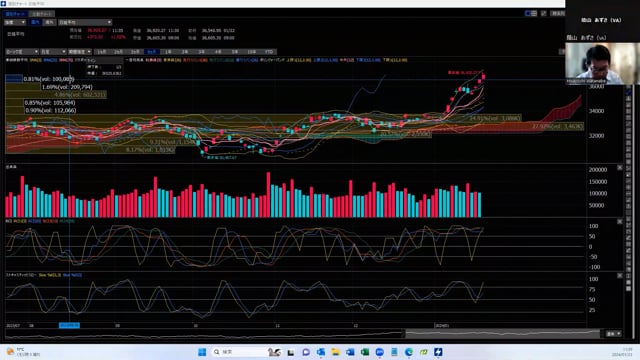Expand the candlestick chart type dropdown
This screenshot has width=640, height=360.
(22, 52)
